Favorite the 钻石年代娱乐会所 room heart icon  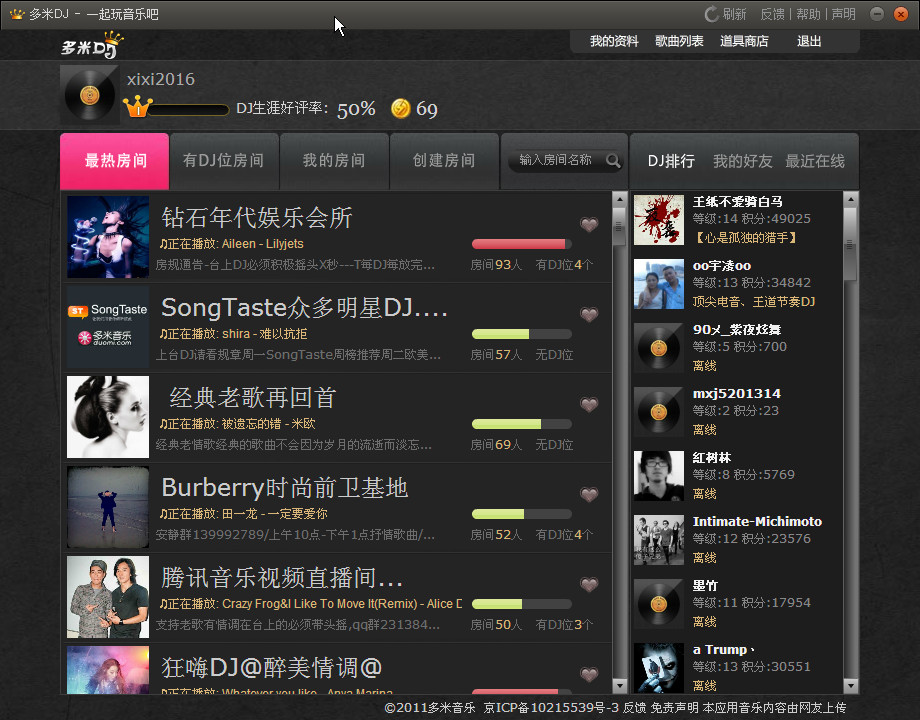pos(589,224)
